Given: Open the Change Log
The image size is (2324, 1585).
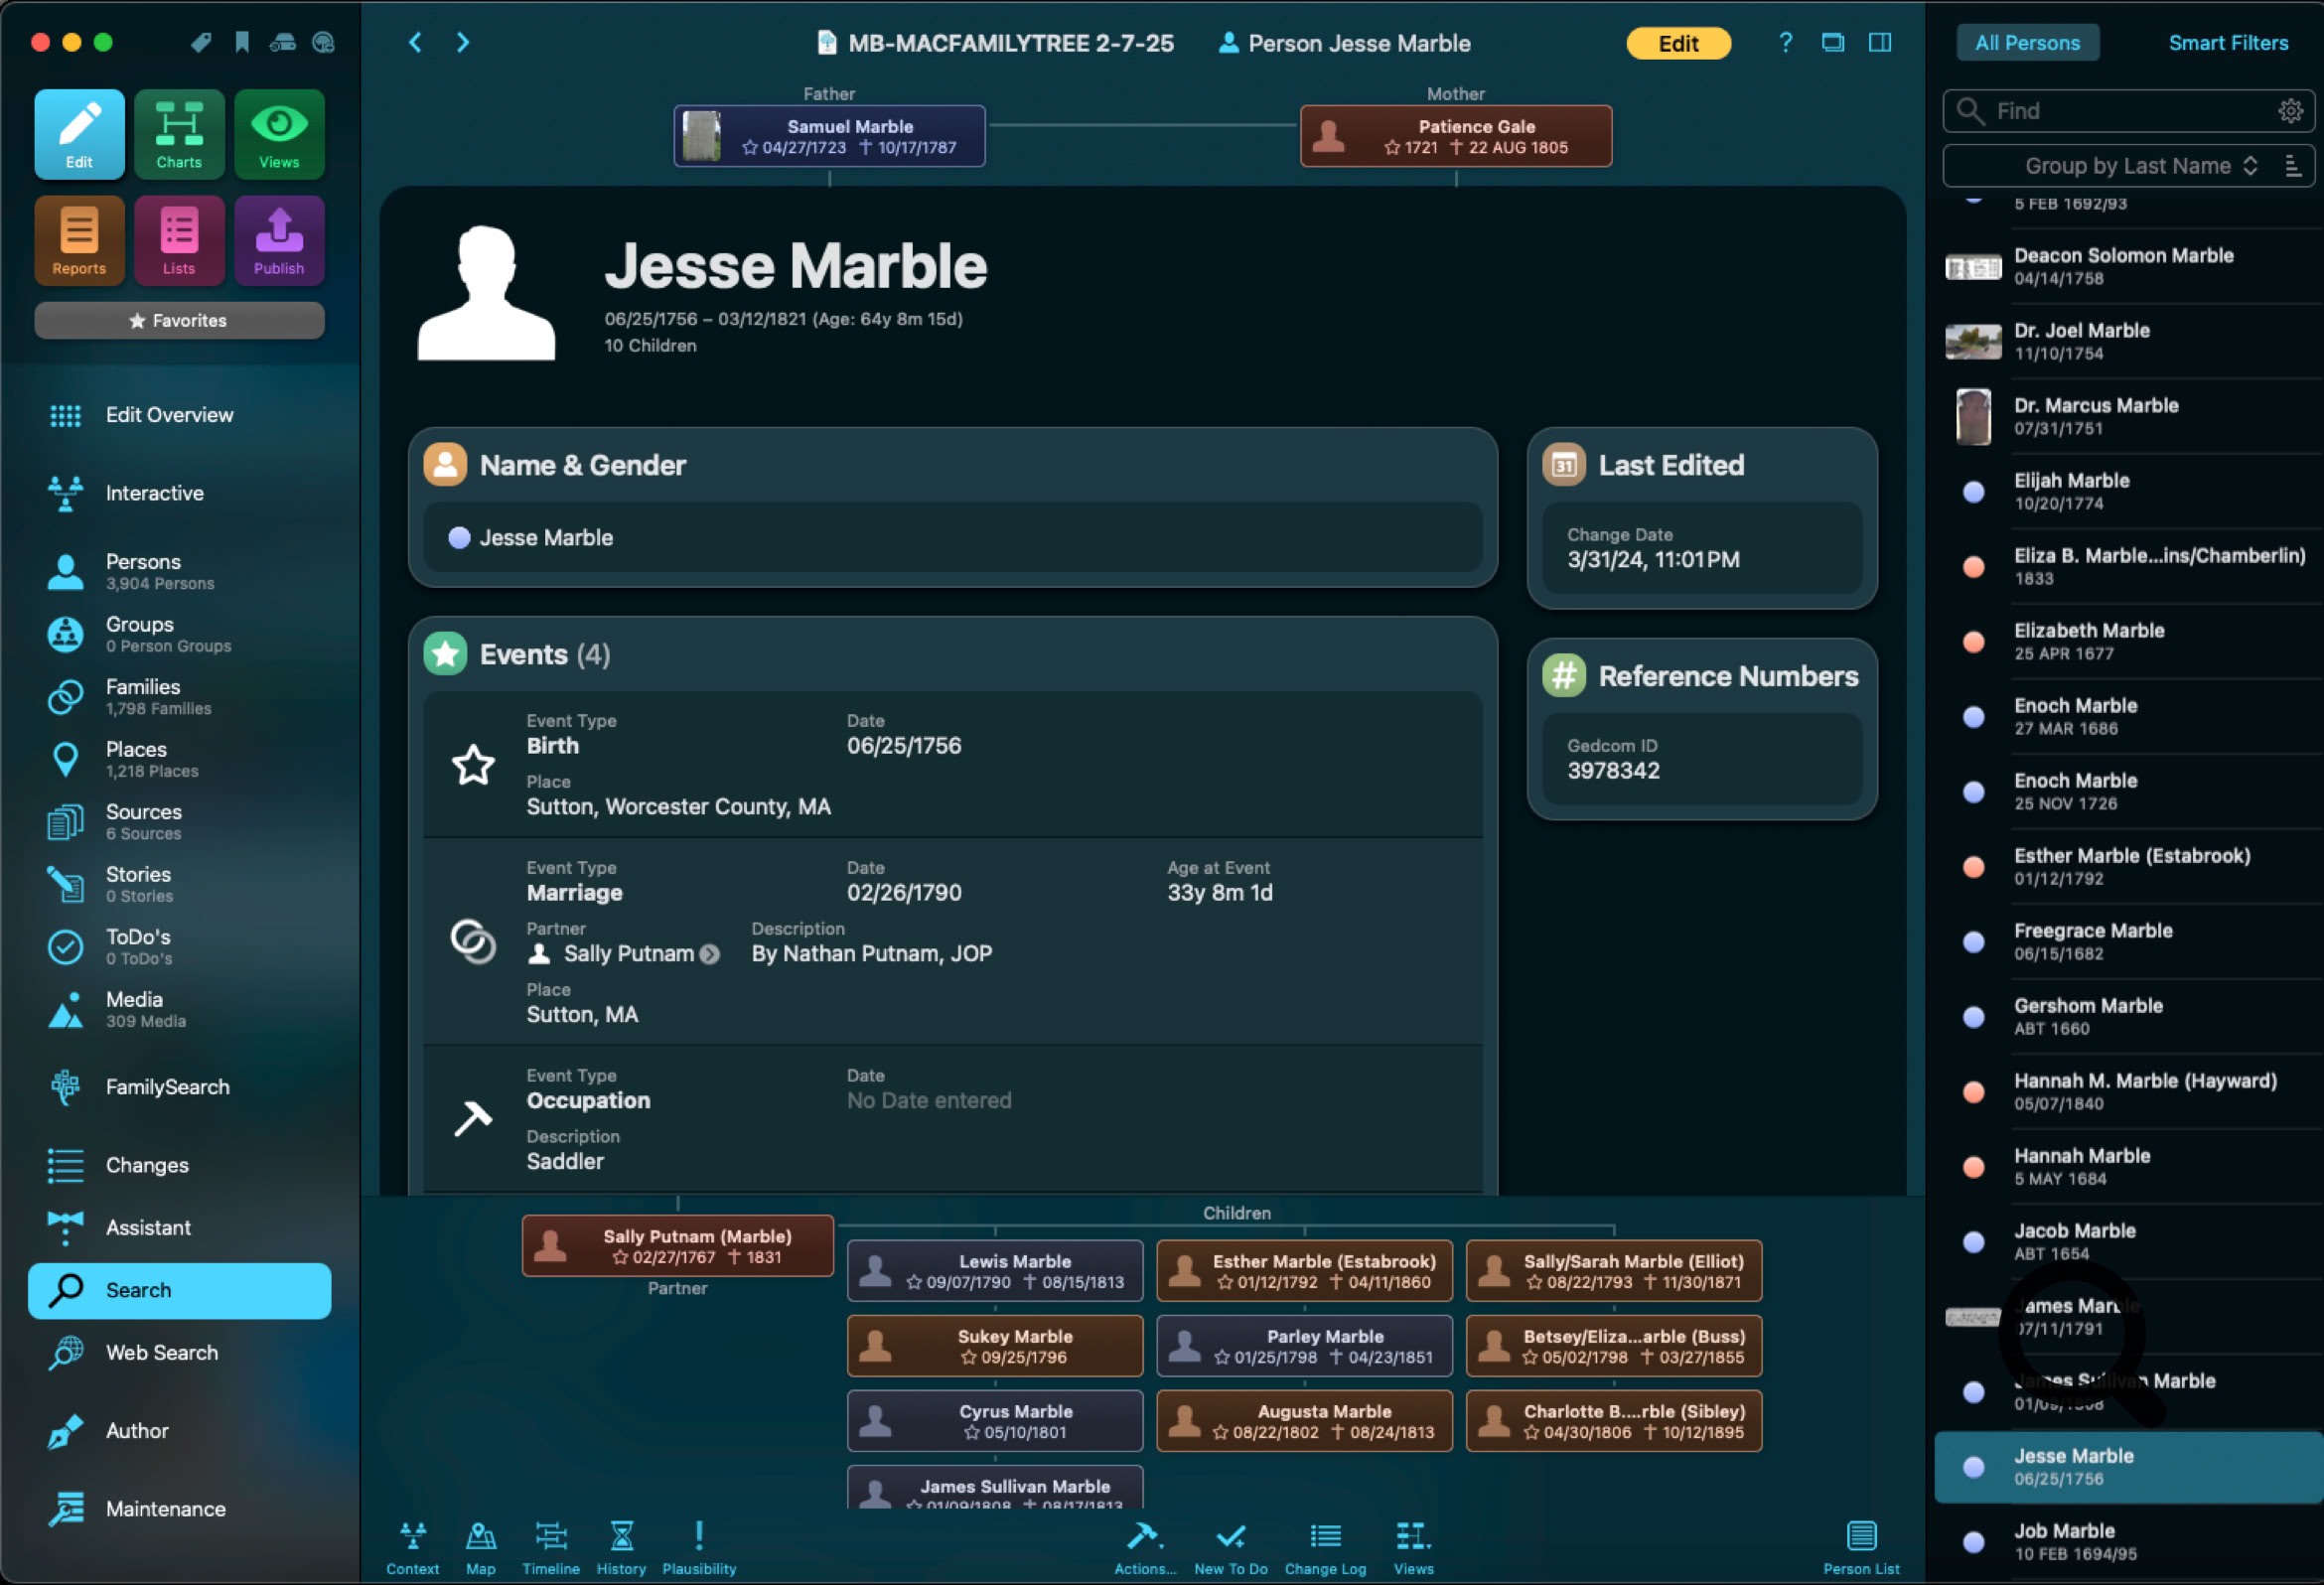Looking at the screenshot, I should (x=1324, y=1545).
